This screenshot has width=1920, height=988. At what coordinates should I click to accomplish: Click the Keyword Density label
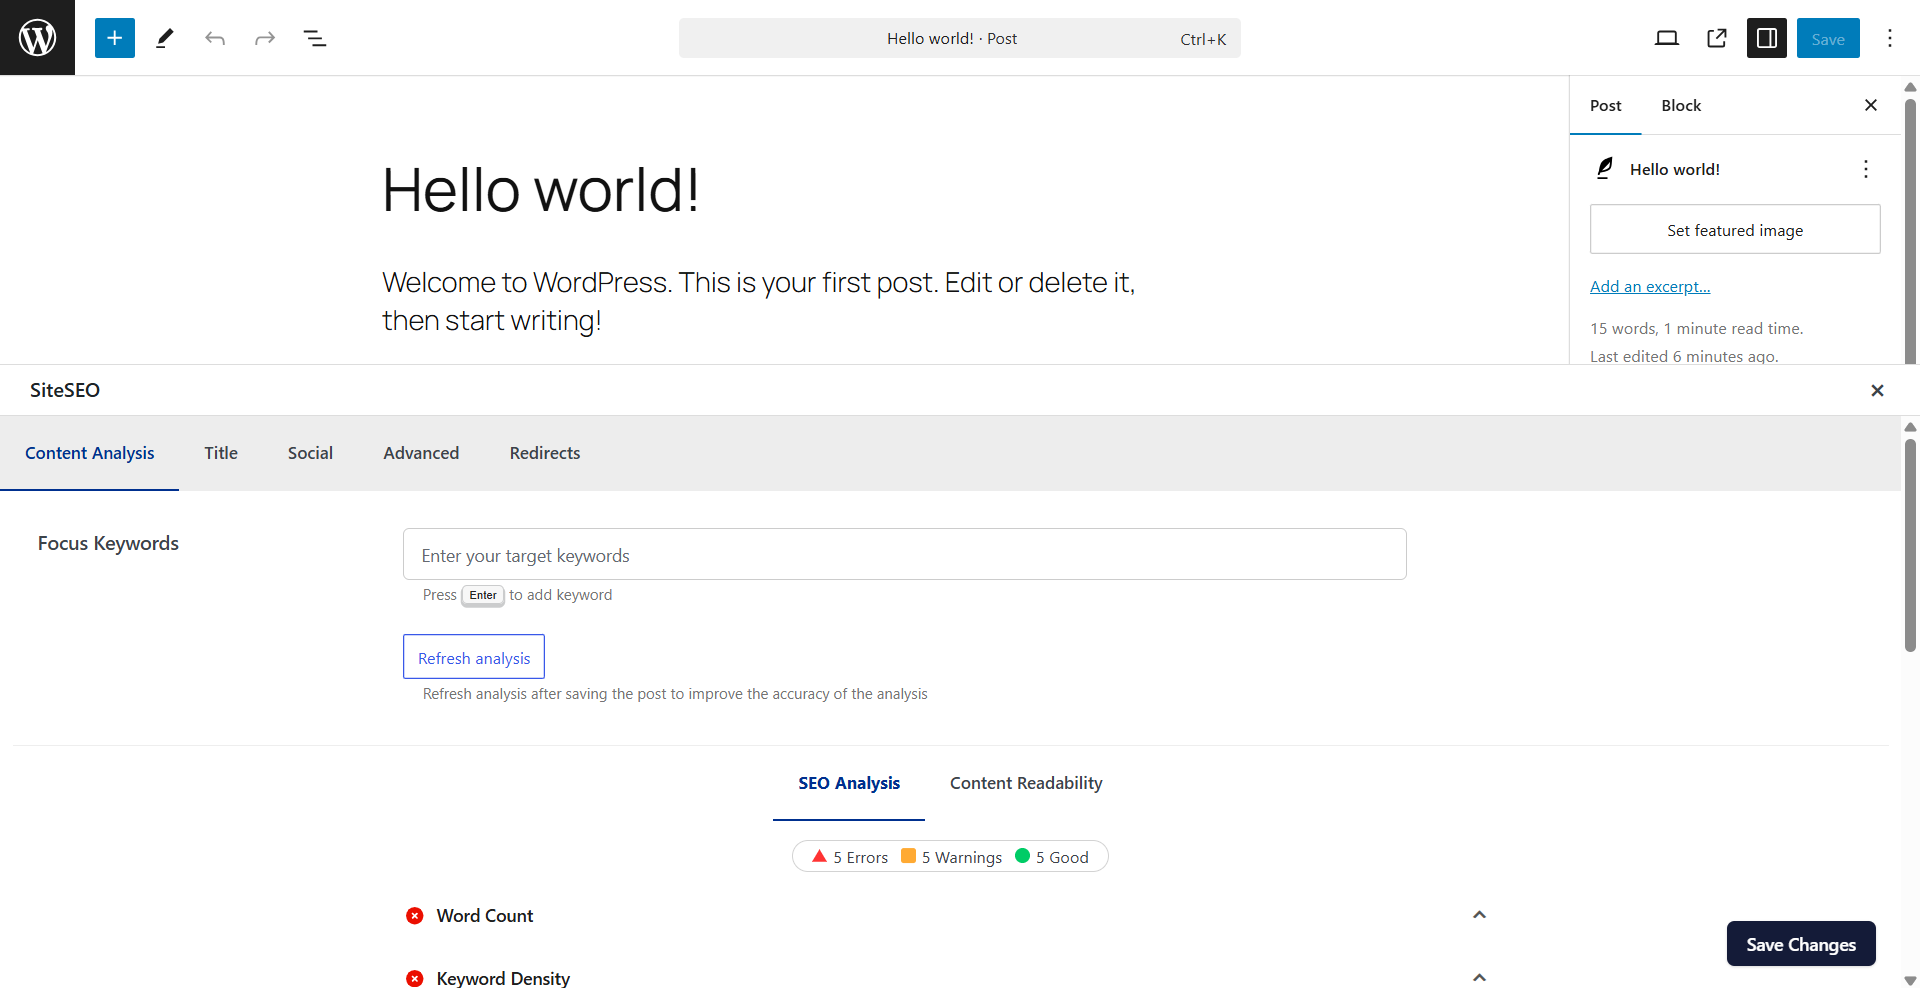pos(503,978)
